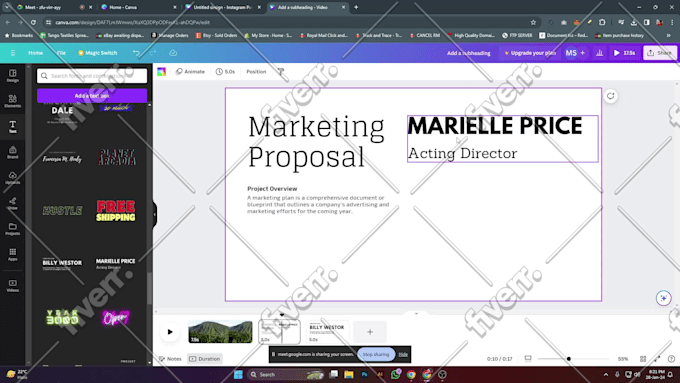Click the Hide link in sharing banner
The height and width of the screenshot is (383, 680).
coord(403,354)
